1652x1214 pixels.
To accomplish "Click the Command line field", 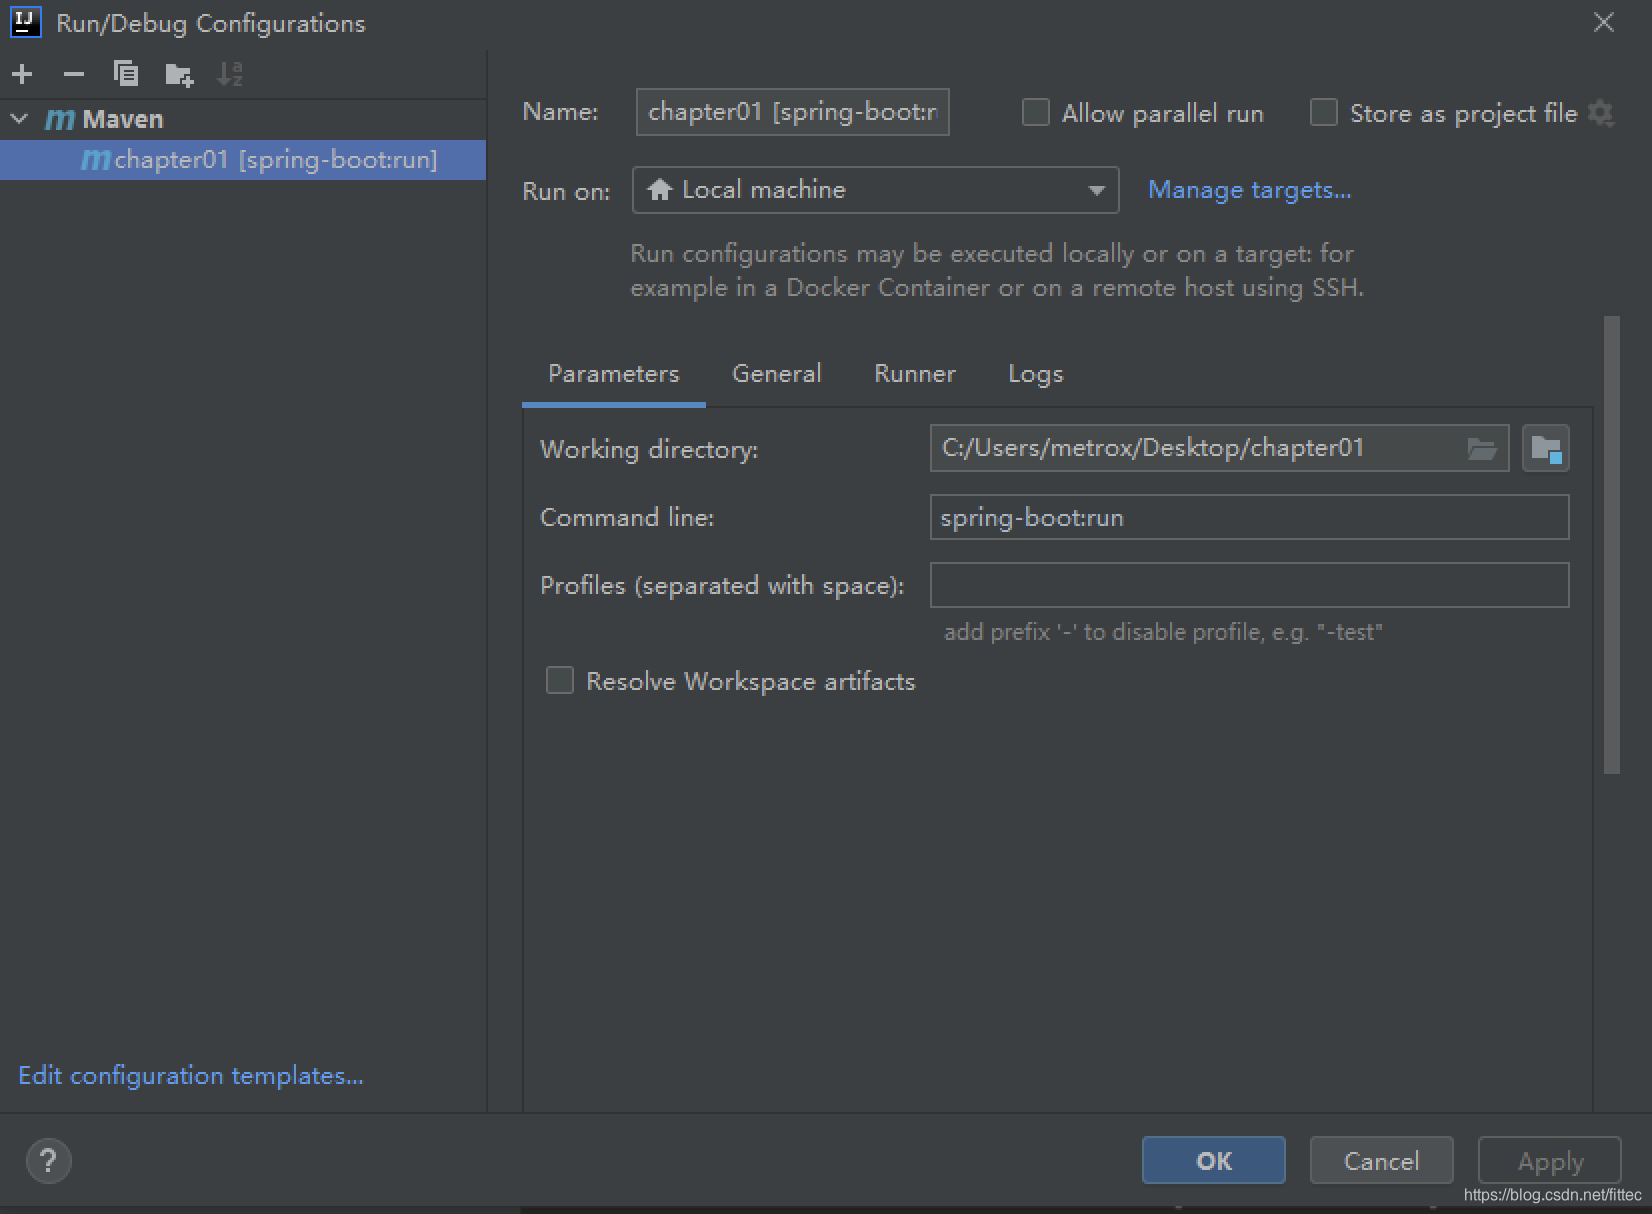I will tap(1249, 517).
